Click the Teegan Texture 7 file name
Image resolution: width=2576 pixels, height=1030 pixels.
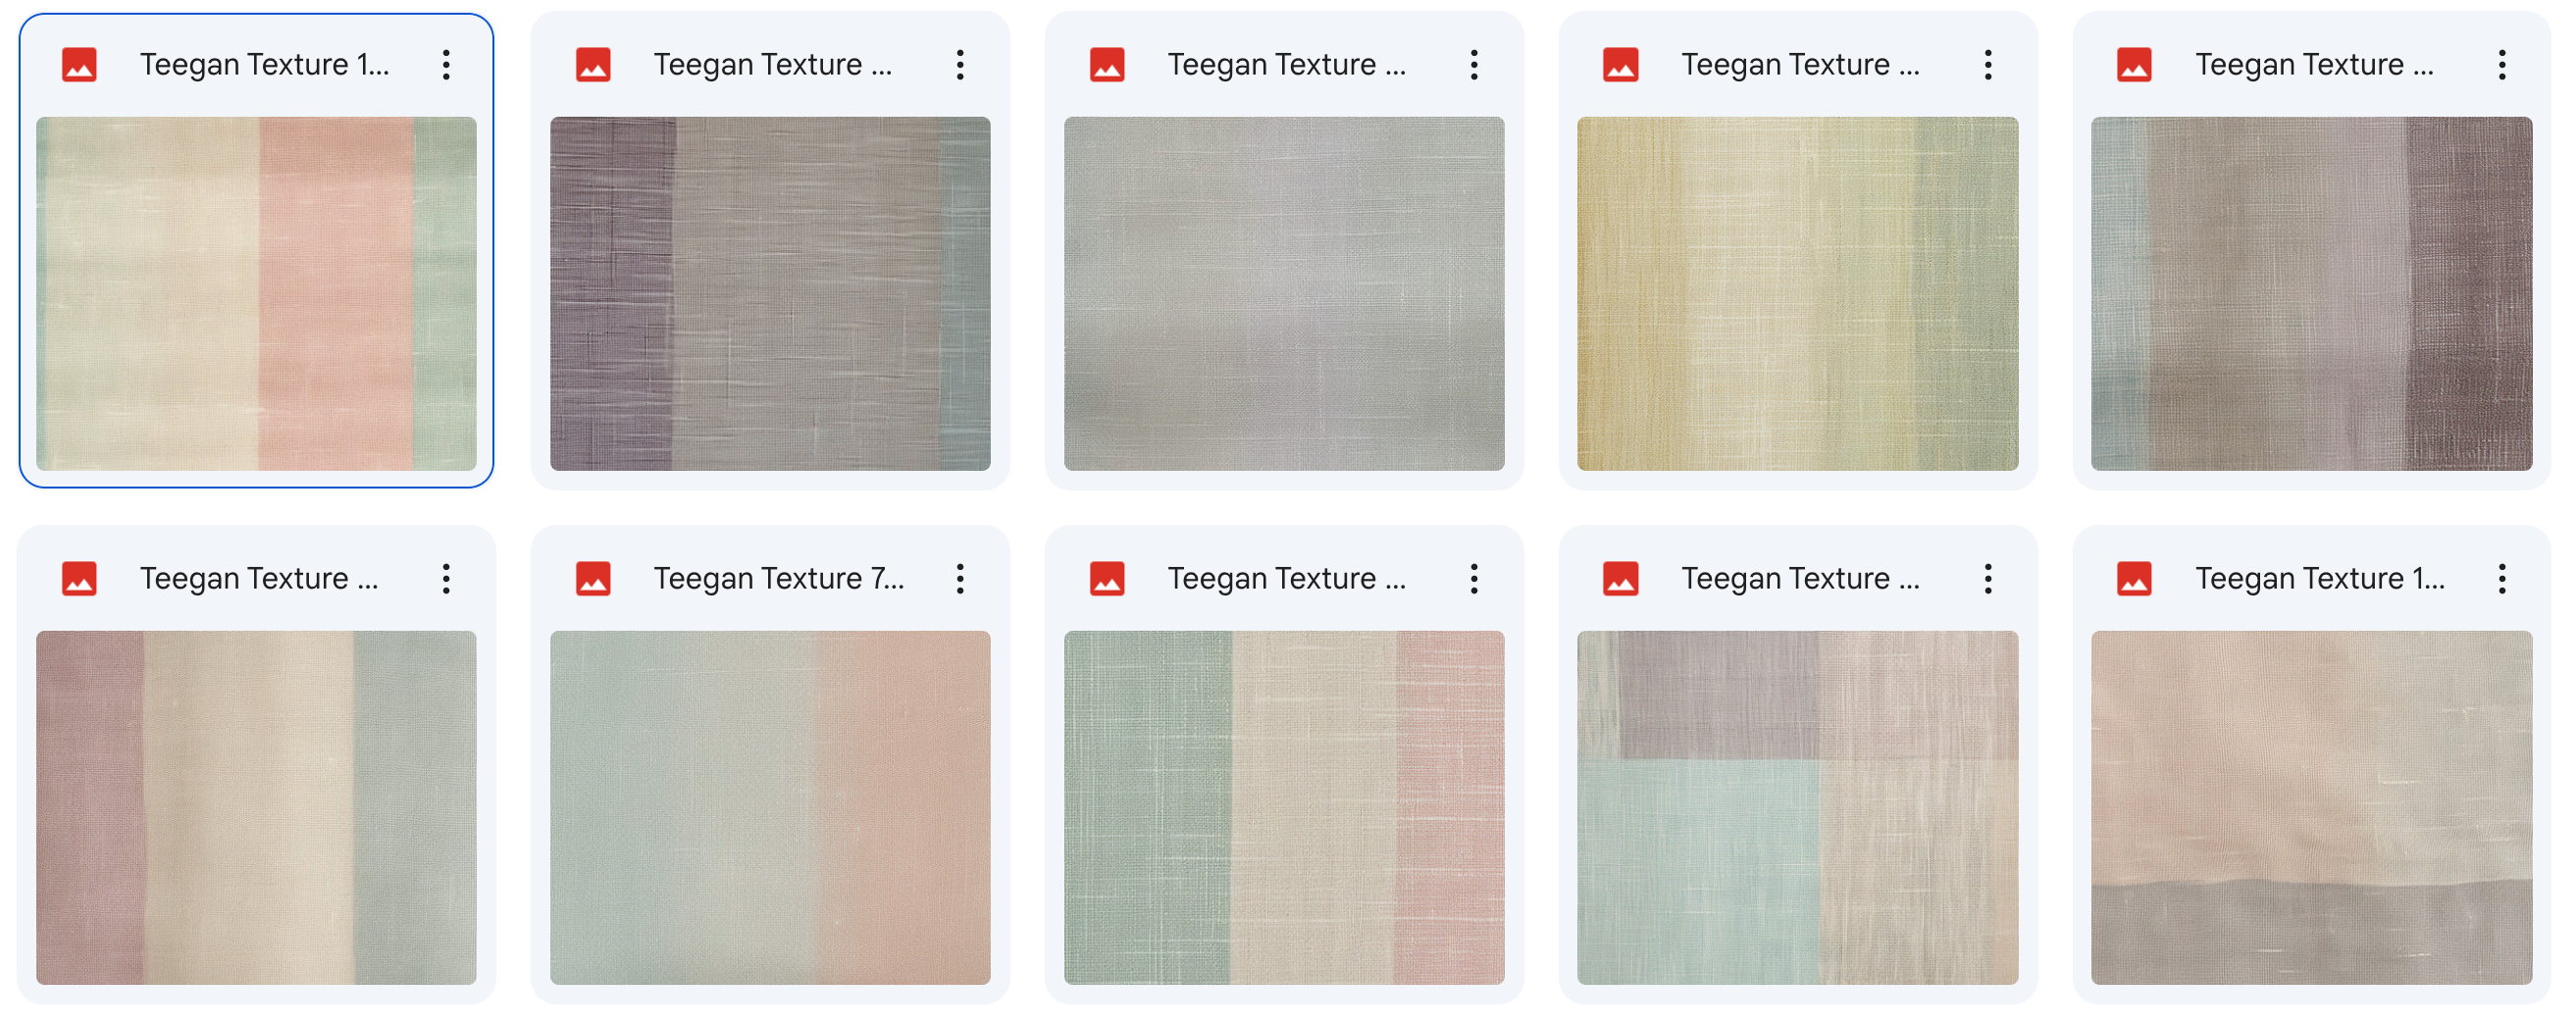pos(779,579)
